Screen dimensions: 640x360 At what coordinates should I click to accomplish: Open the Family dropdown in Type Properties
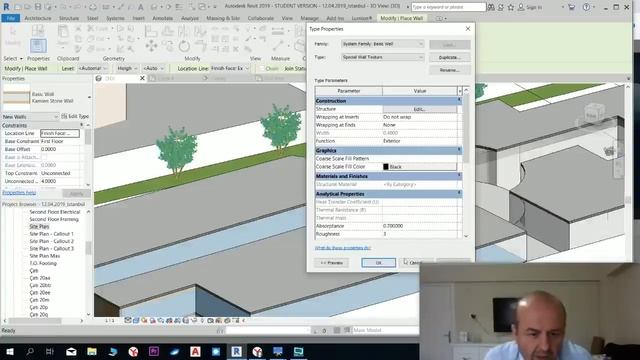382,44
